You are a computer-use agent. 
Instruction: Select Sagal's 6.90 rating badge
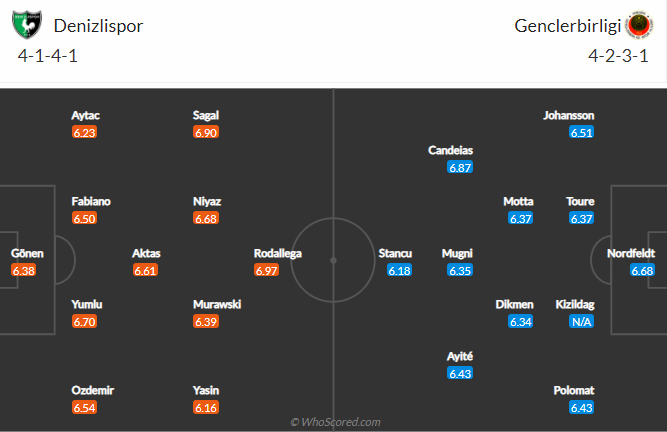click(x=206, y=132)
